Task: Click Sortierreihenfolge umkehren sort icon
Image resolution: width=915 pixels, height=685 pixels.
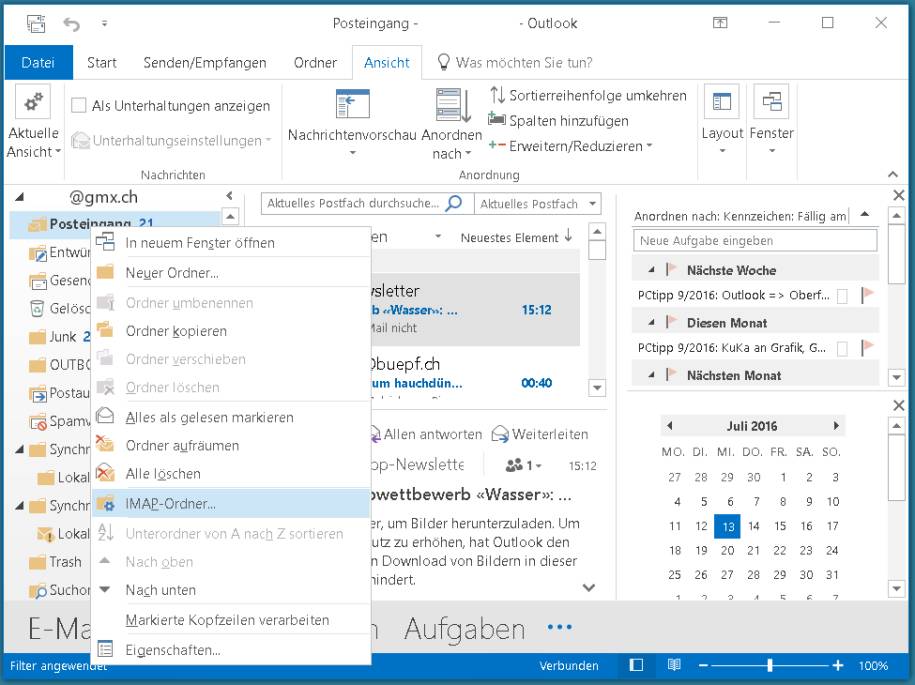Action: point(497,95)
